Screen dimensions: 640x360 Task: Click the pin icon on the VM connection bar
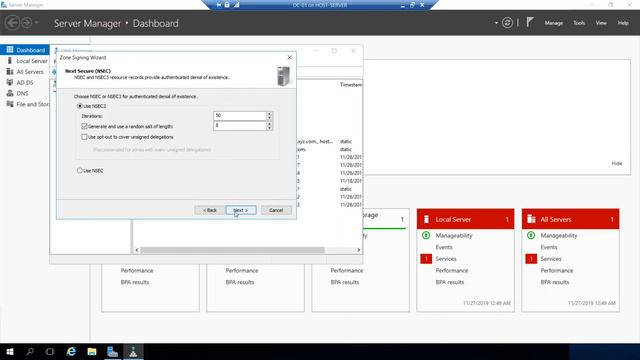pyautogui.click(x=219, y=5)
